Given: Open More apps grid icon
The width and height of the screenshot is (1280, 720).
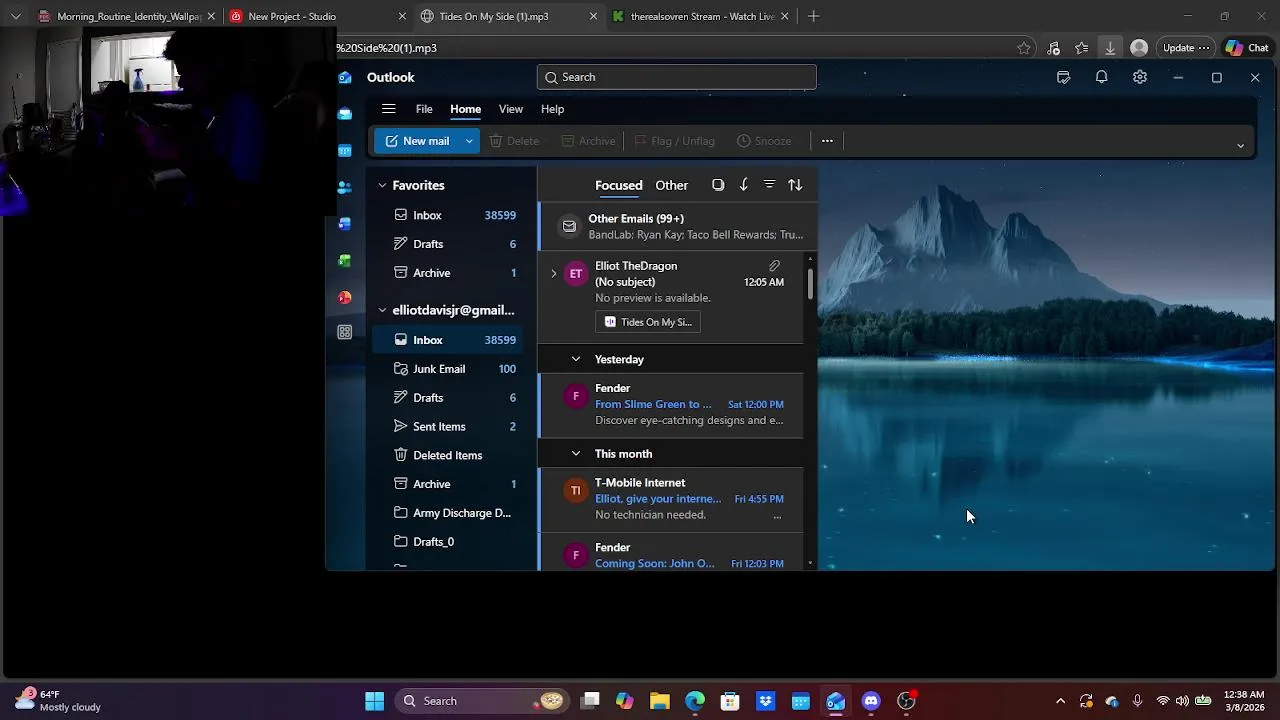Looking at the screenshot, I should 345,332.
